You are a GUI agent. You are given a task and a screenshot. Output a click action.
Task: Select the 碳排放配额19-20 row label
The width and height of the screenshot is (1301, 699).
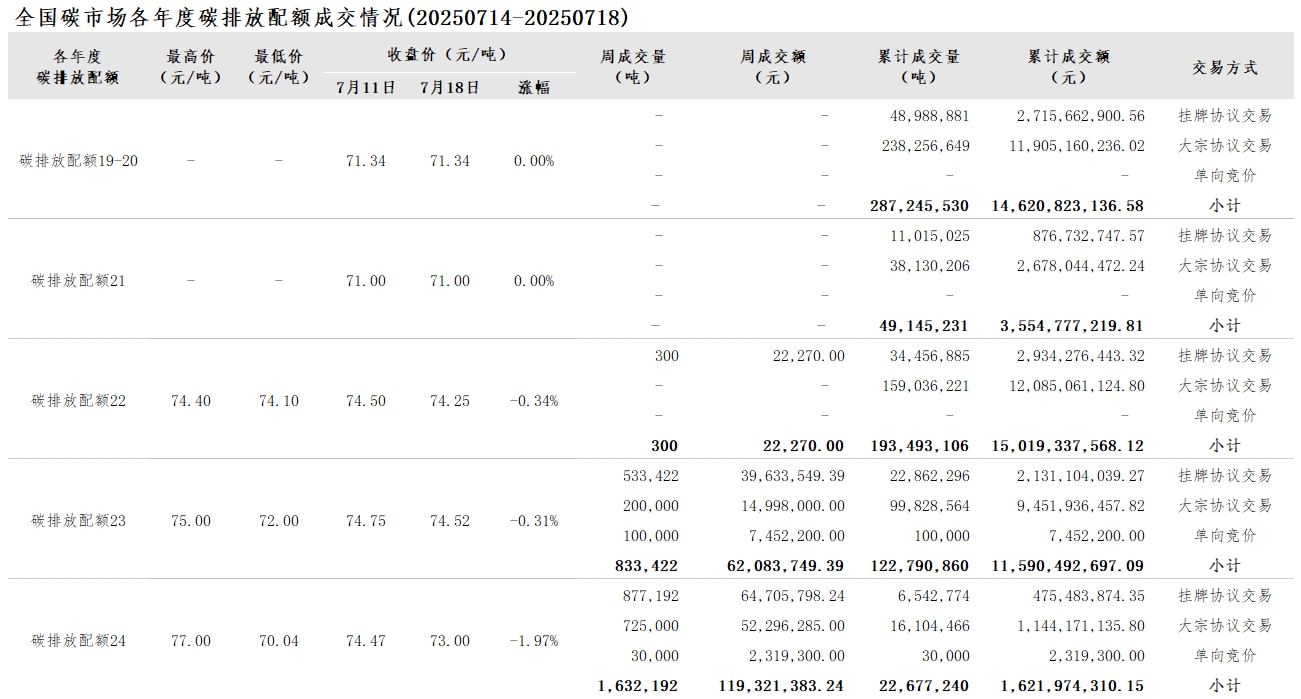(x=79, y=161)
